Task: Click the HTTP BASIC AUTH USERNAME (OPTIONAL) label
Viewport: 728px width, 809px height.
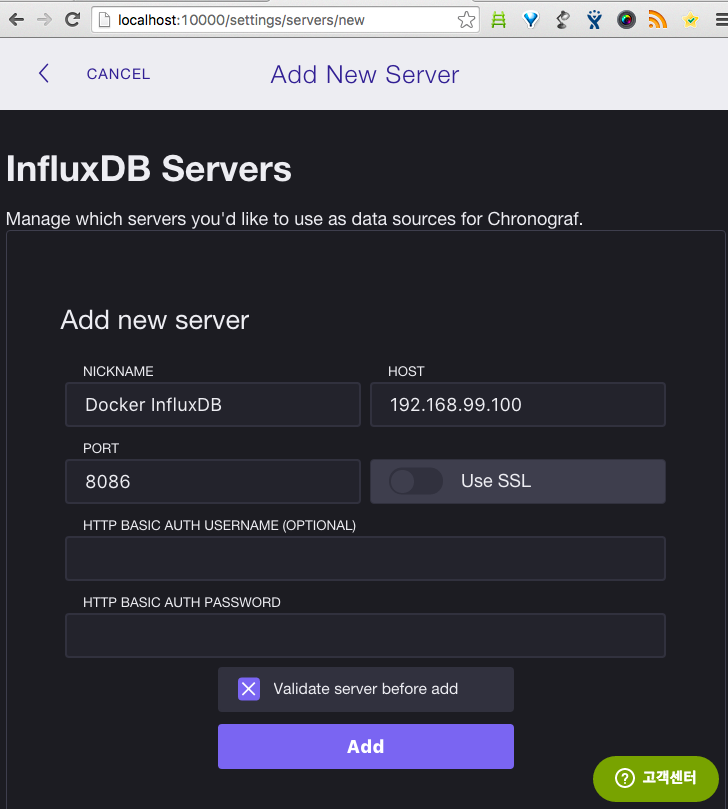Action: (x=219, y=525)
